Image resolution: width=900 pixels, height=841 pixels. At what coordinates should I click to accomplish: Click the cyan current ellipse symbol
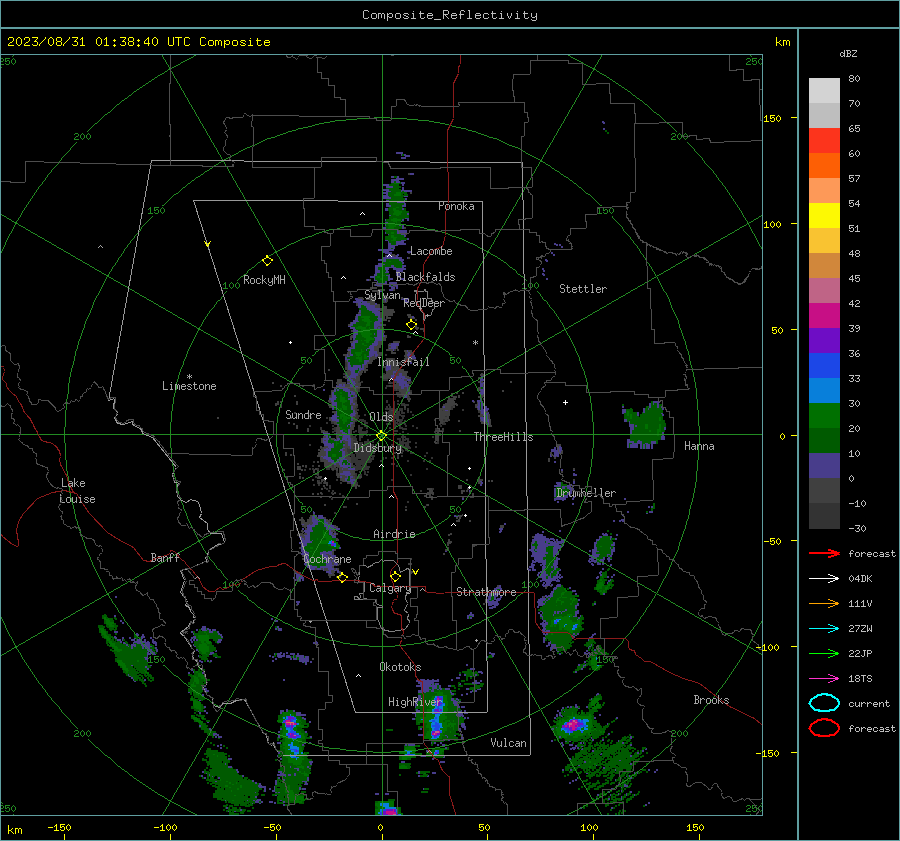824,703
